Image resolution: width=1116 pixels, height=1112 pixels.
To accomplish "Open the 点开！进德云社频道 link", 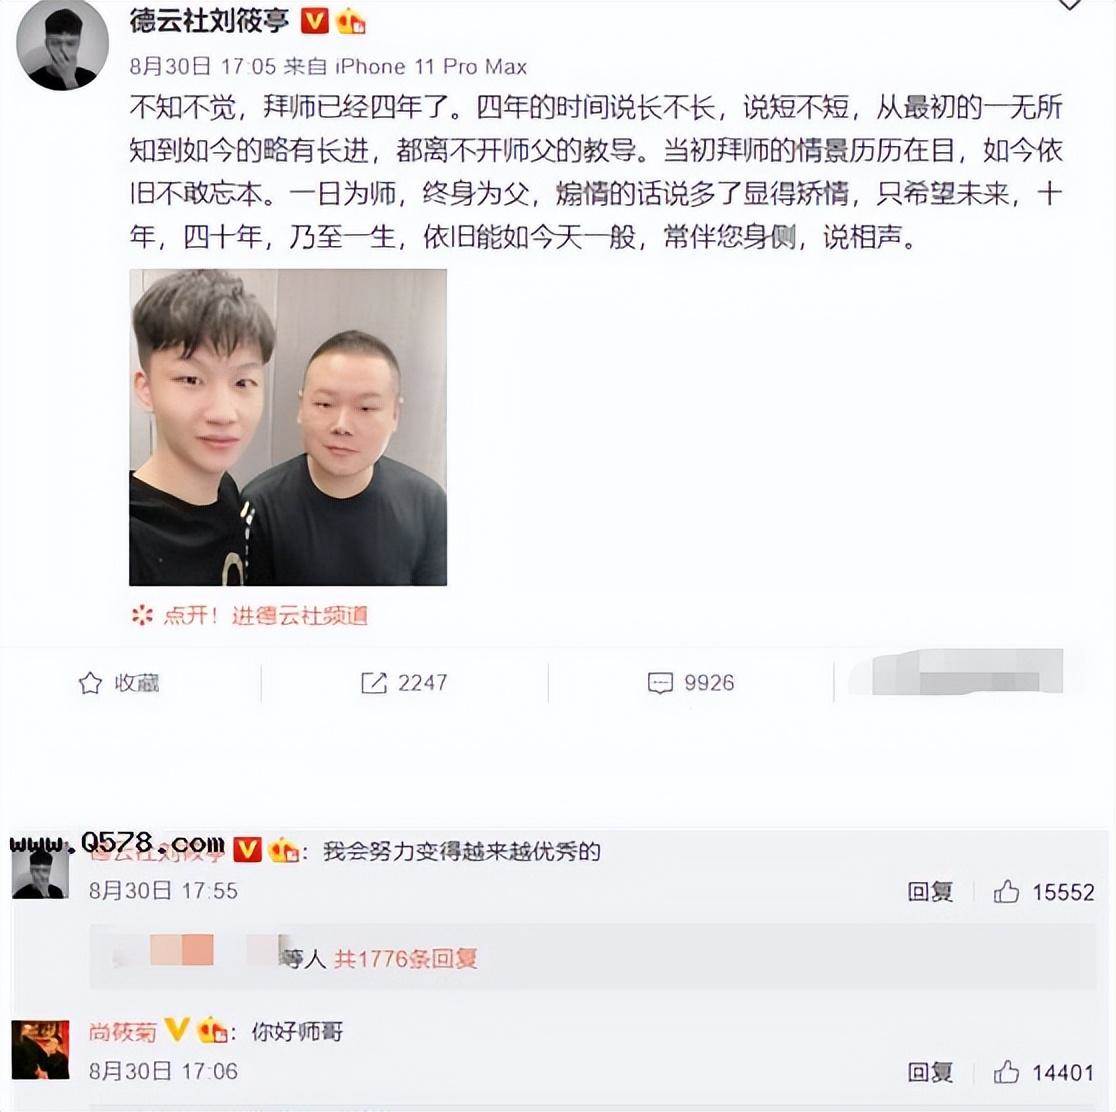I will click(249, 615).
